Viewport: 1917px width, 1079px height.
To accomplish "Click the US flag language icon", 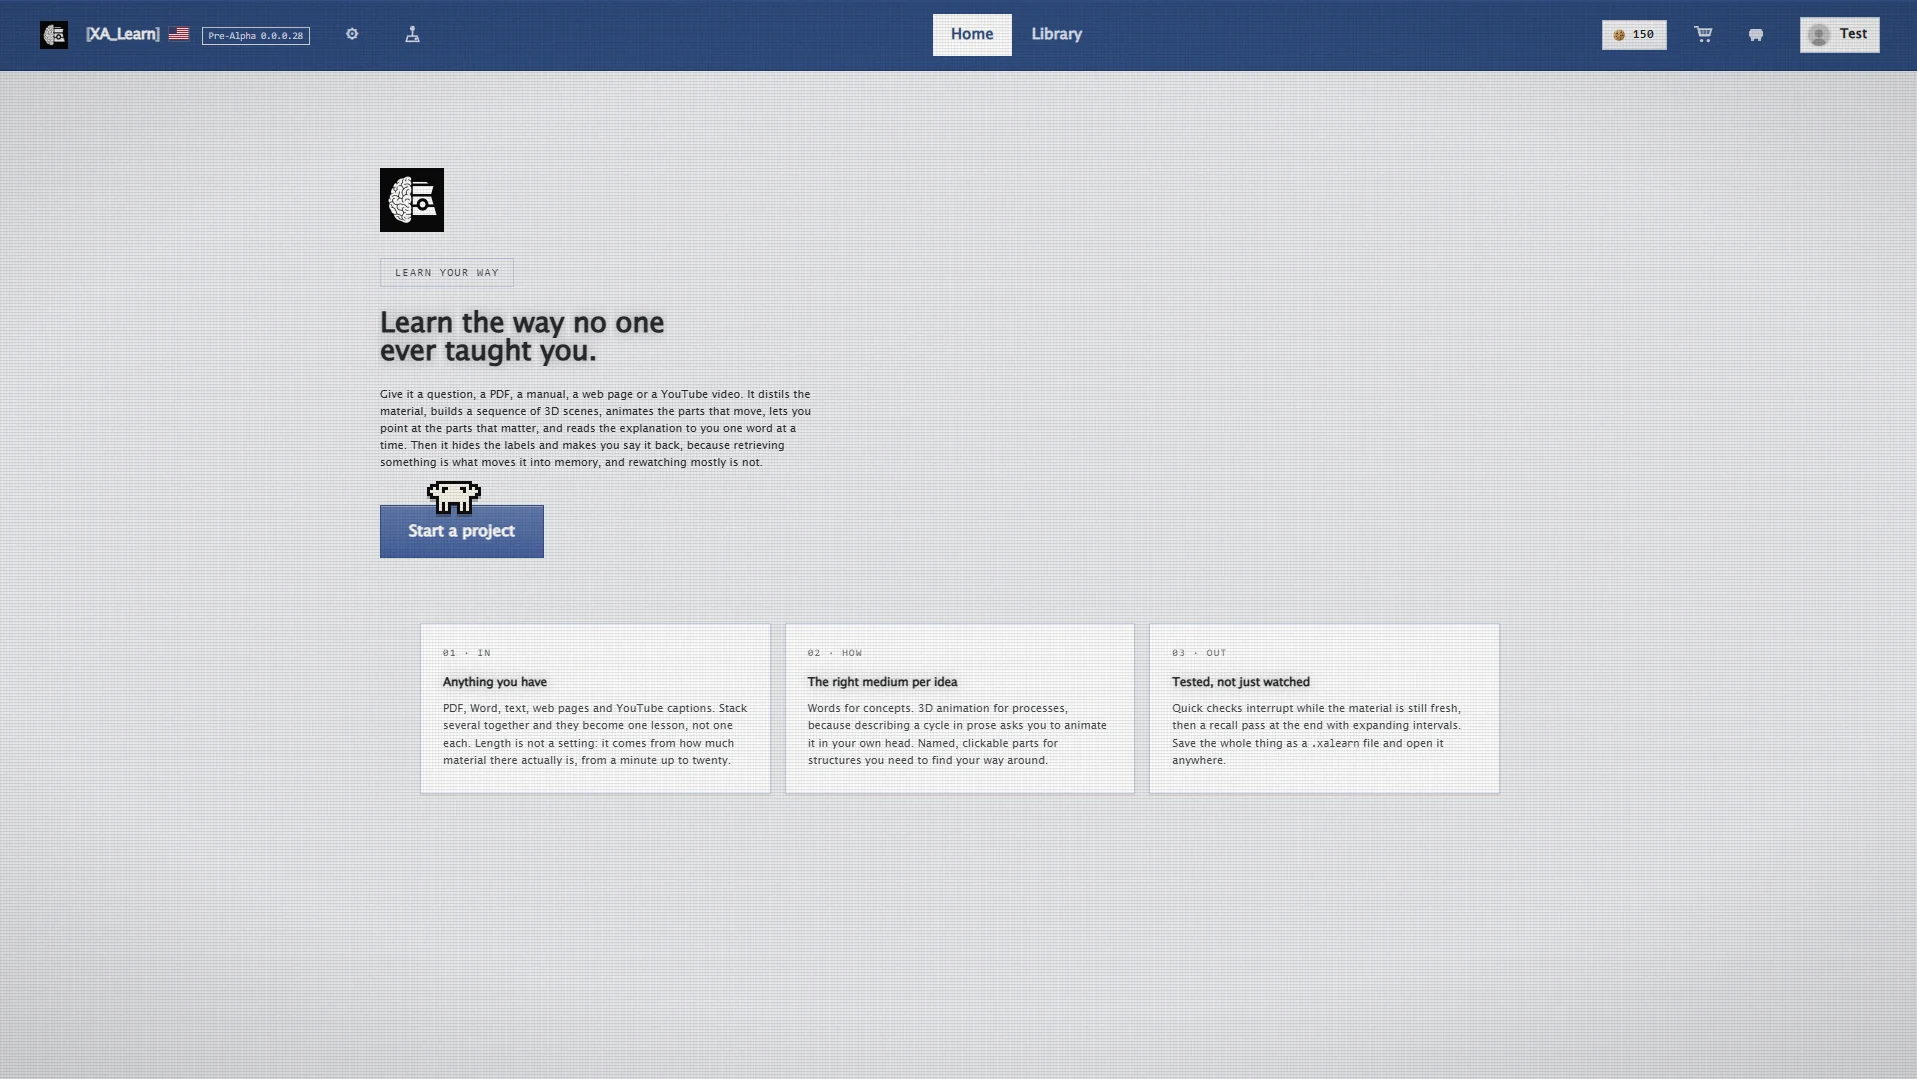I will (x=179, y=34).
